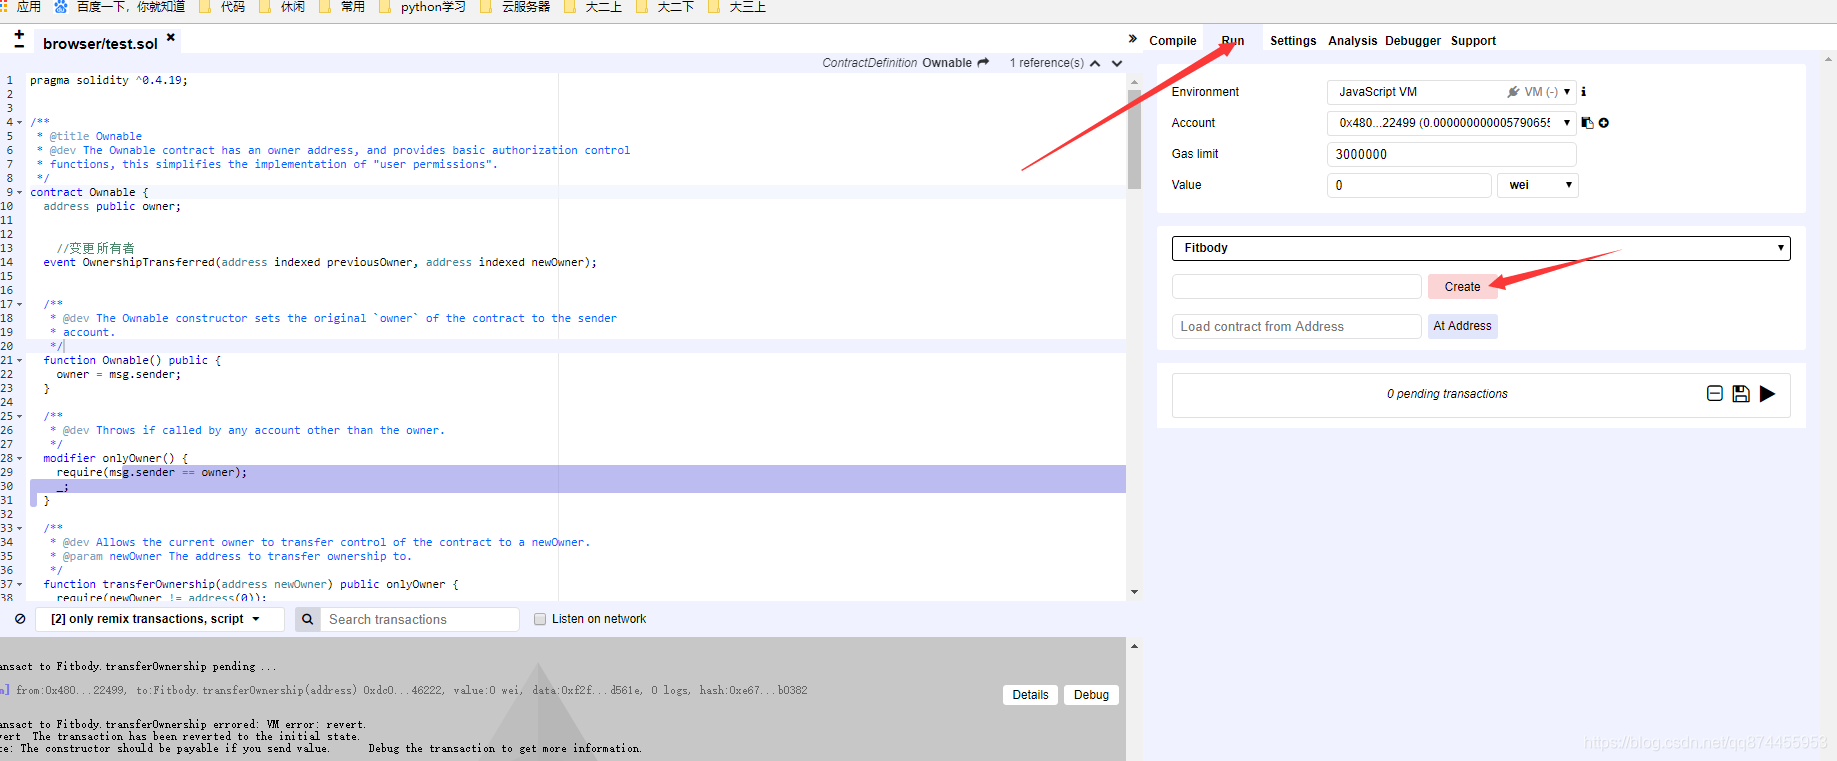Open the 常用 bookmark folder

342,7
